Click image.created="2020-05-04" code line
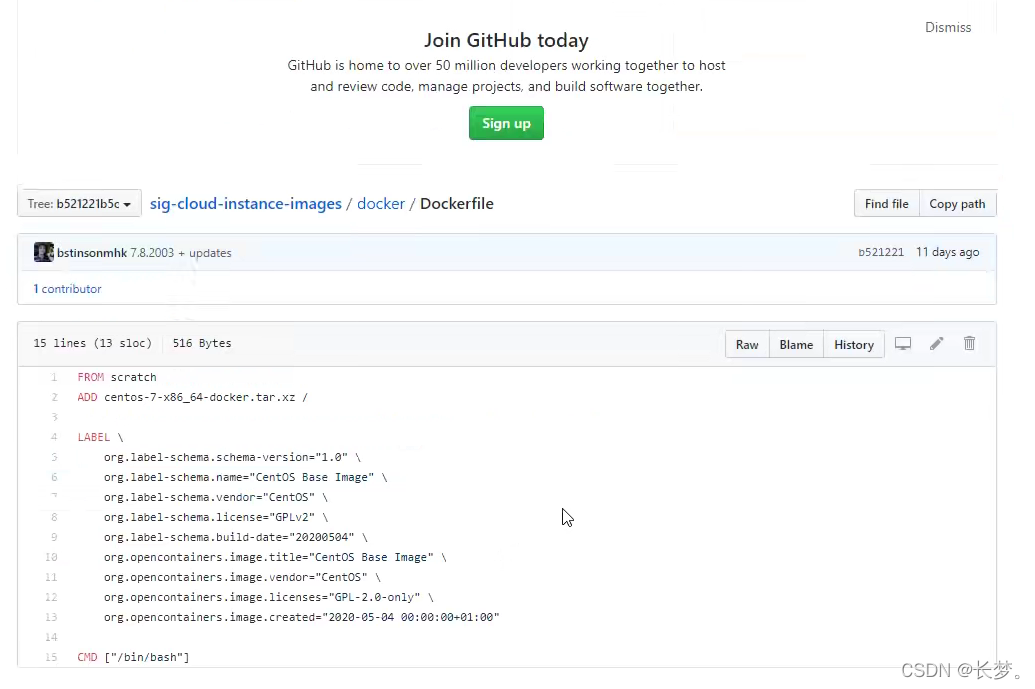The width and height of the screenshot is (1035, 689). coord(302,617)
